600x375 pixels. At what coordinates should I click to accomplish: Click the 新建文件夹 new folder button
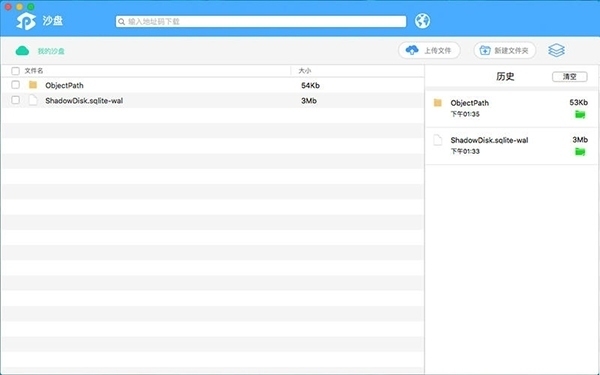[x=504, y=50]
